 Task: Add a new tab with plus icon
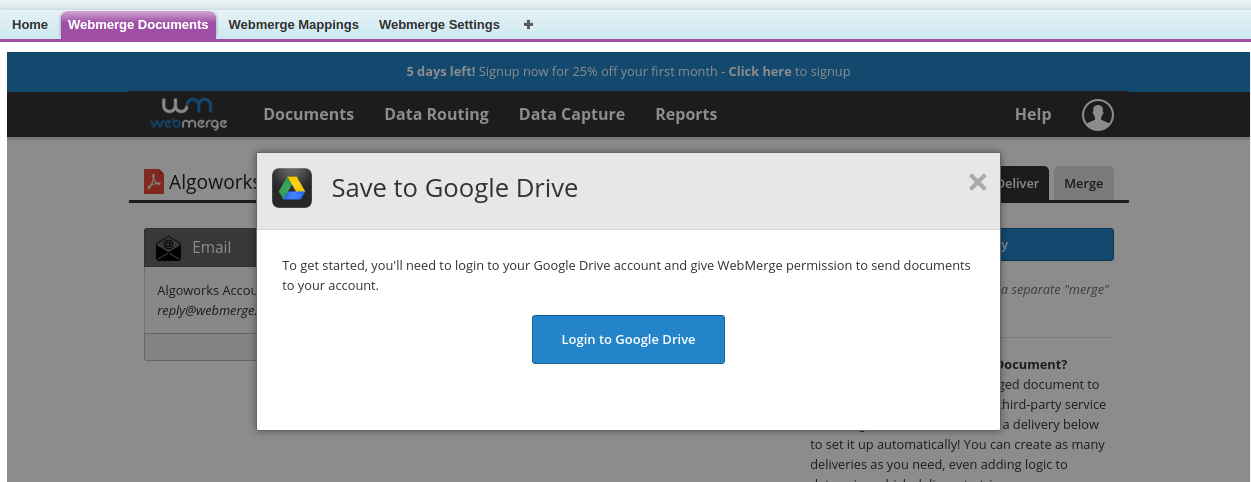(528, 25)
